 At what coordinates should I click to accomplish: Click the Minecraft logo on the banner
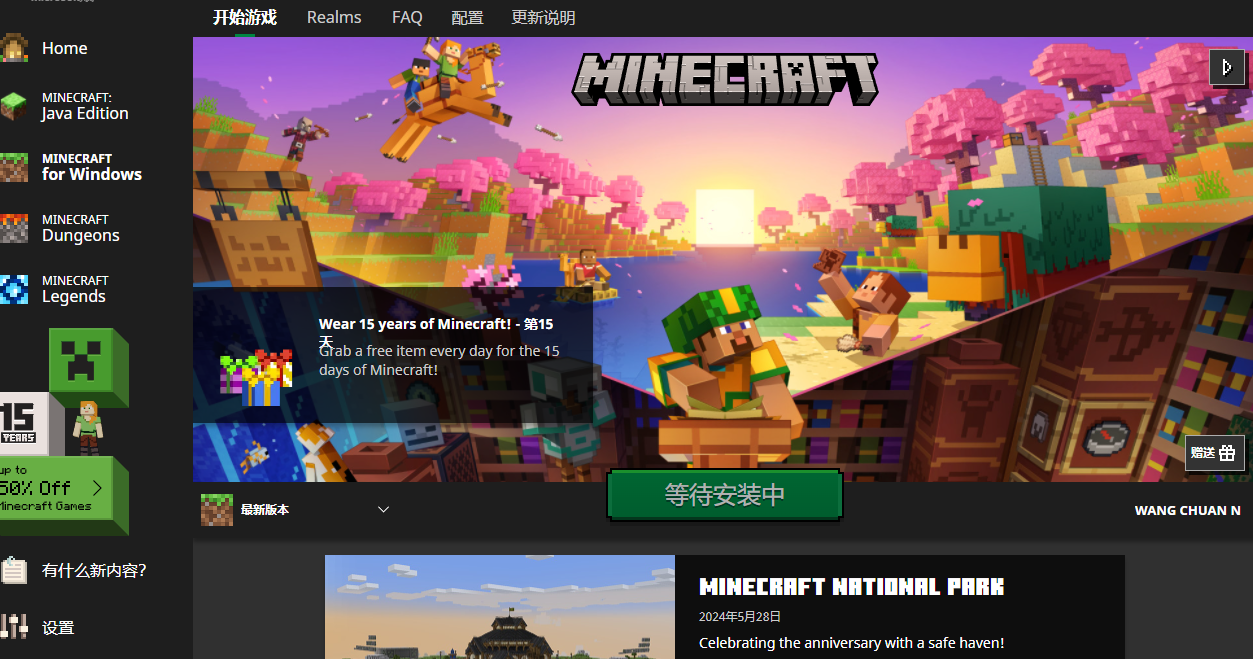(x=725, y=78)
